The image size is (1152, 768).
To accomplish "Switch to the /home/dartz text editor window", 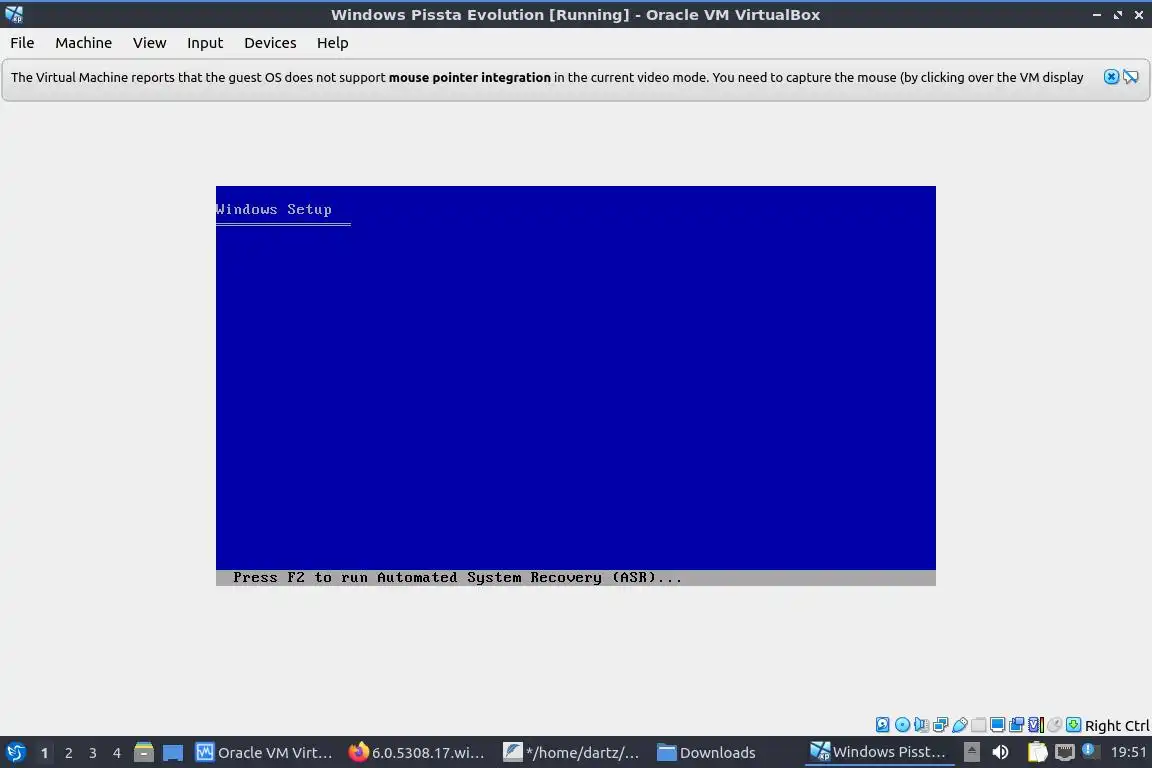I will (572, 752).
